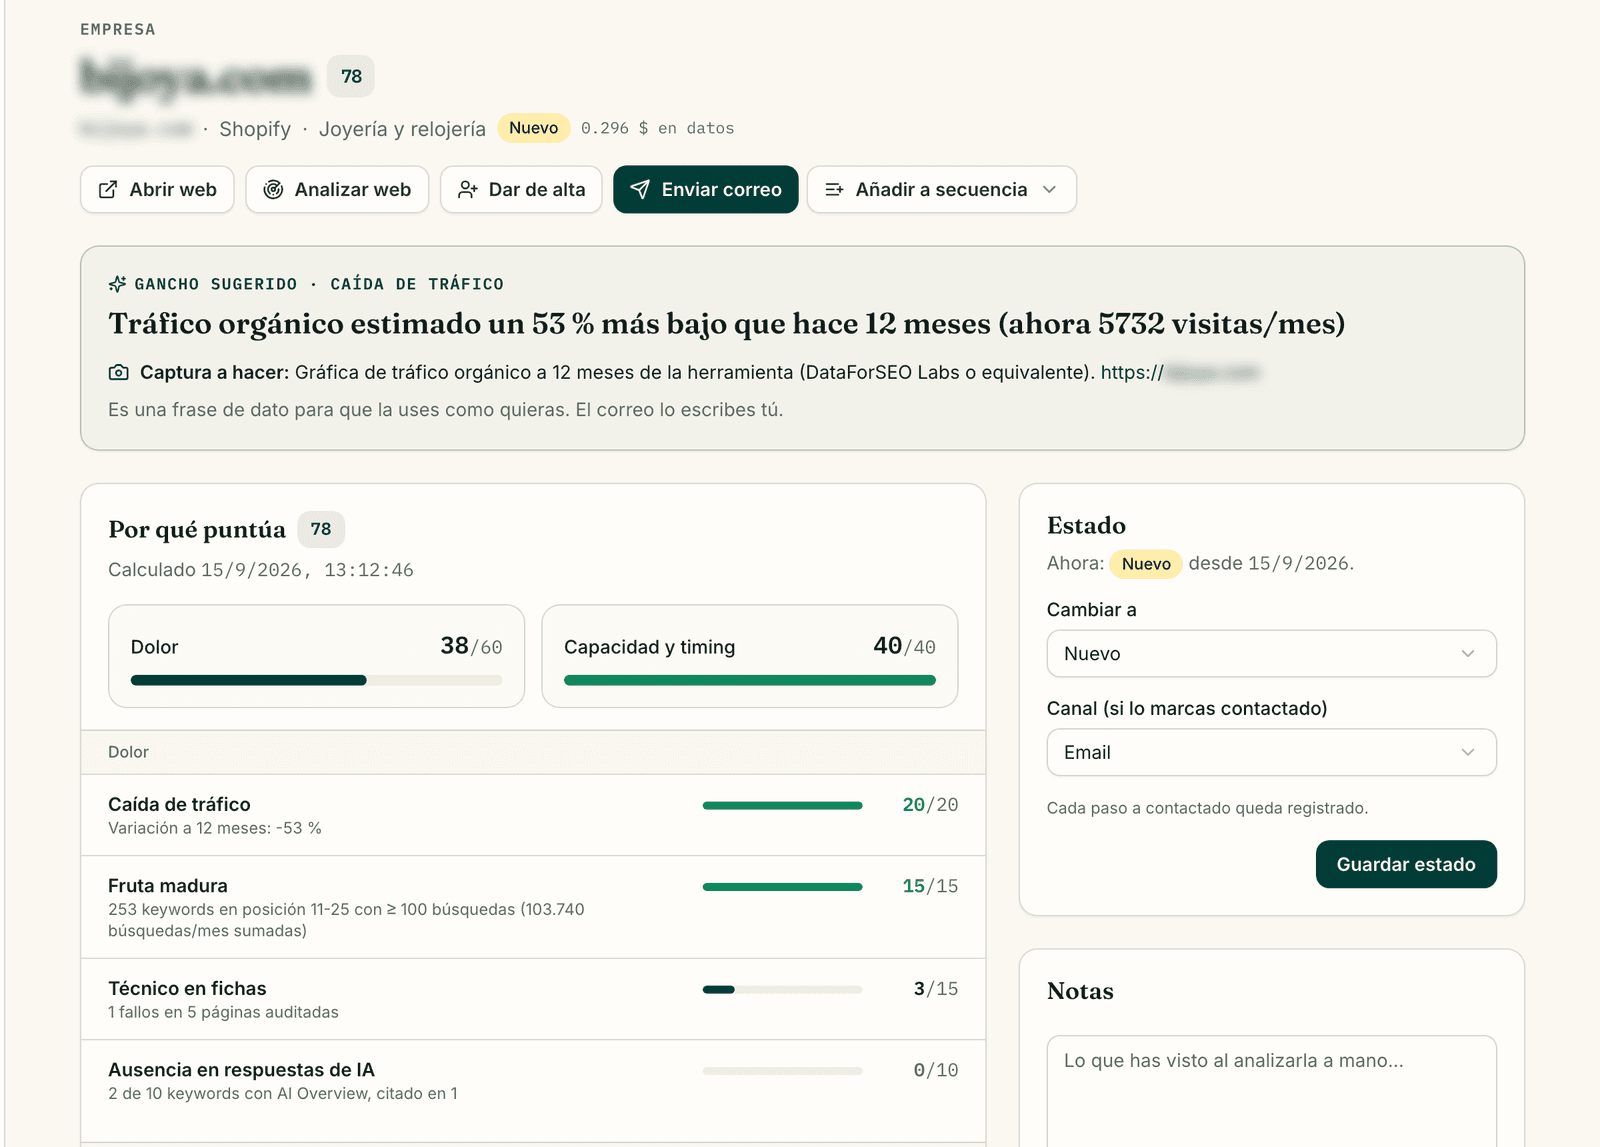Click the Tráfico orgánico estimado headline
Image resolution: width=1600 pixels, height=1147 pixels.
pos(726,324)
